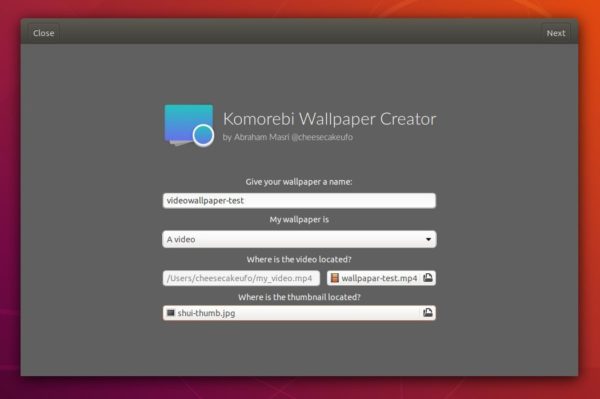Click the image icon before shui-thumb.jpg
600x399 pixels.
tap(171, 313)
